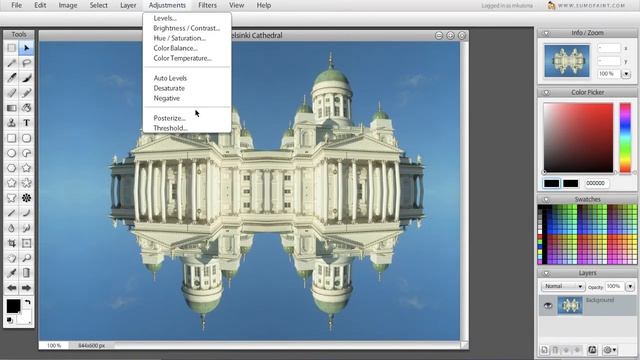
Task: Collapse the Info / Zoom panel
Action: point(546,33)
